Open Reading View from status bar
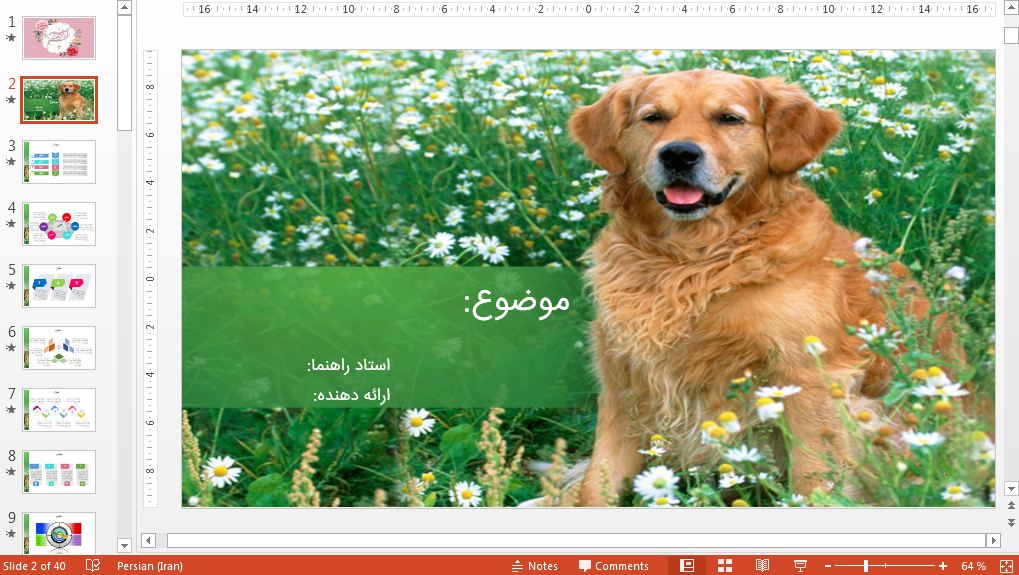The width and height of the screenshot is (1019, 575). tap(762, 566)
